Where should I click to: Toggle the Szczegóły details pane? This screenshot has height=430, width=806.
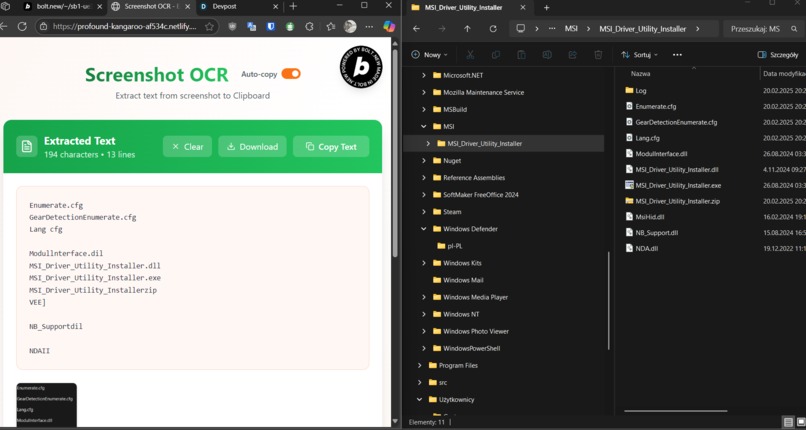(778, 54)
